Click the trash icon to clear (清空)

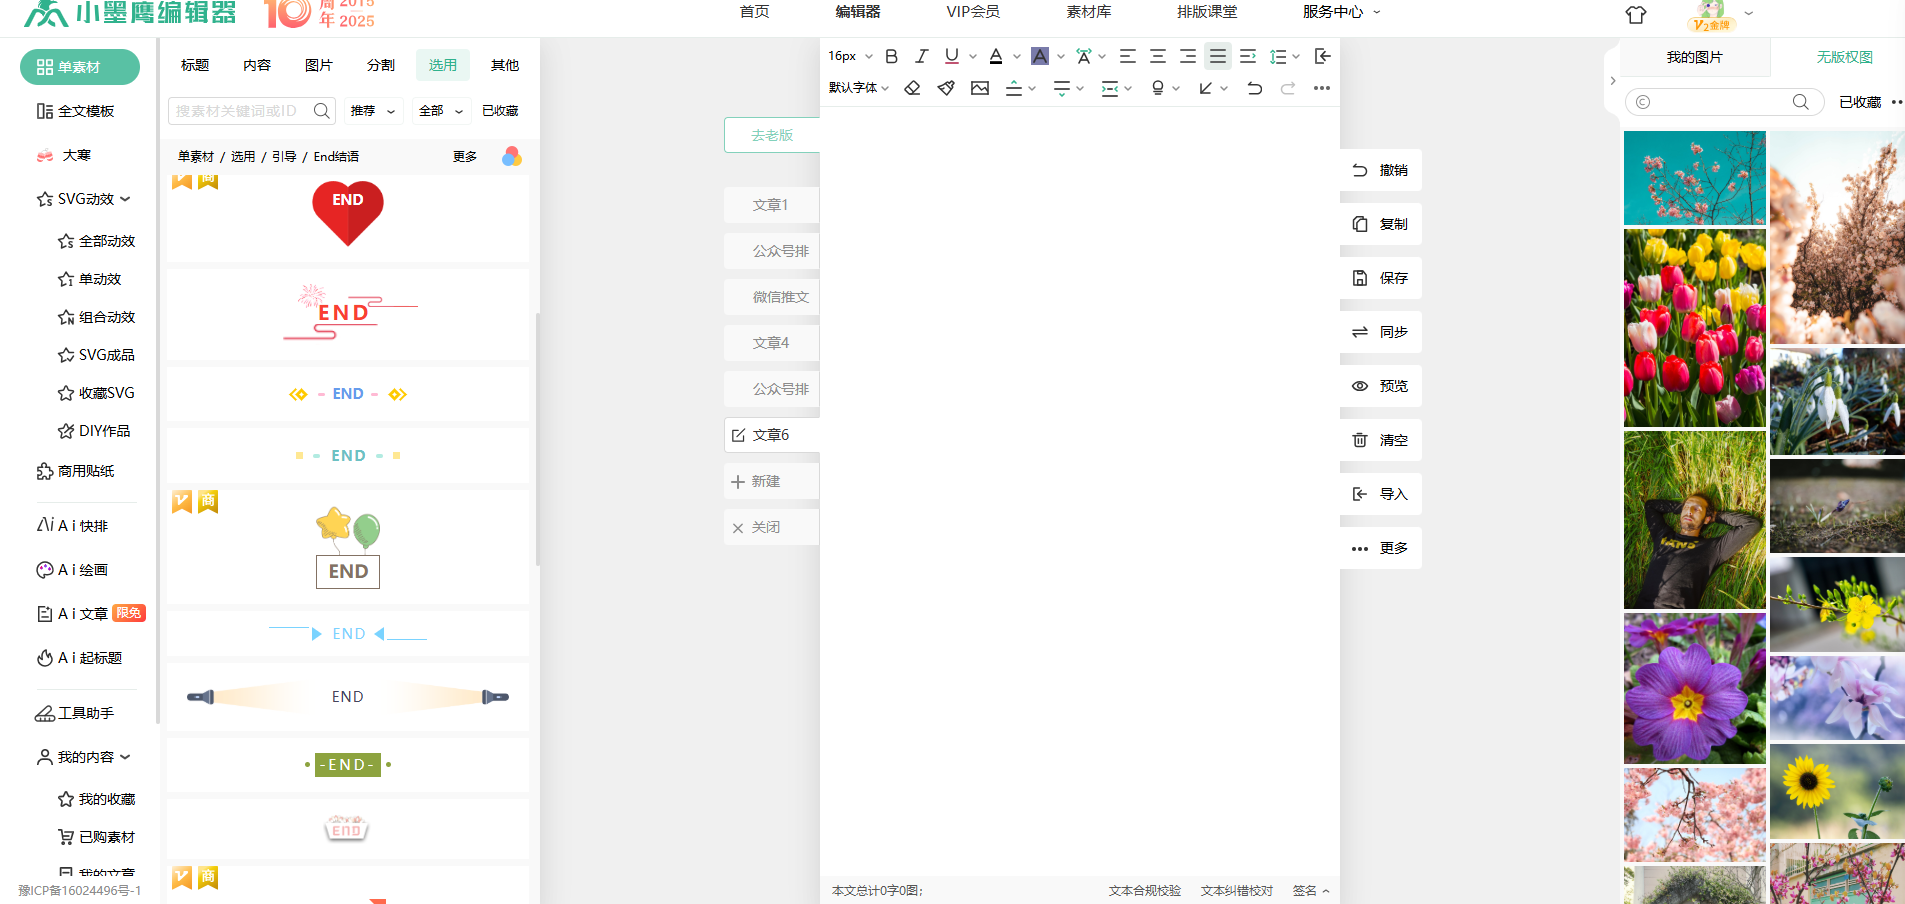pos(1360,440)
